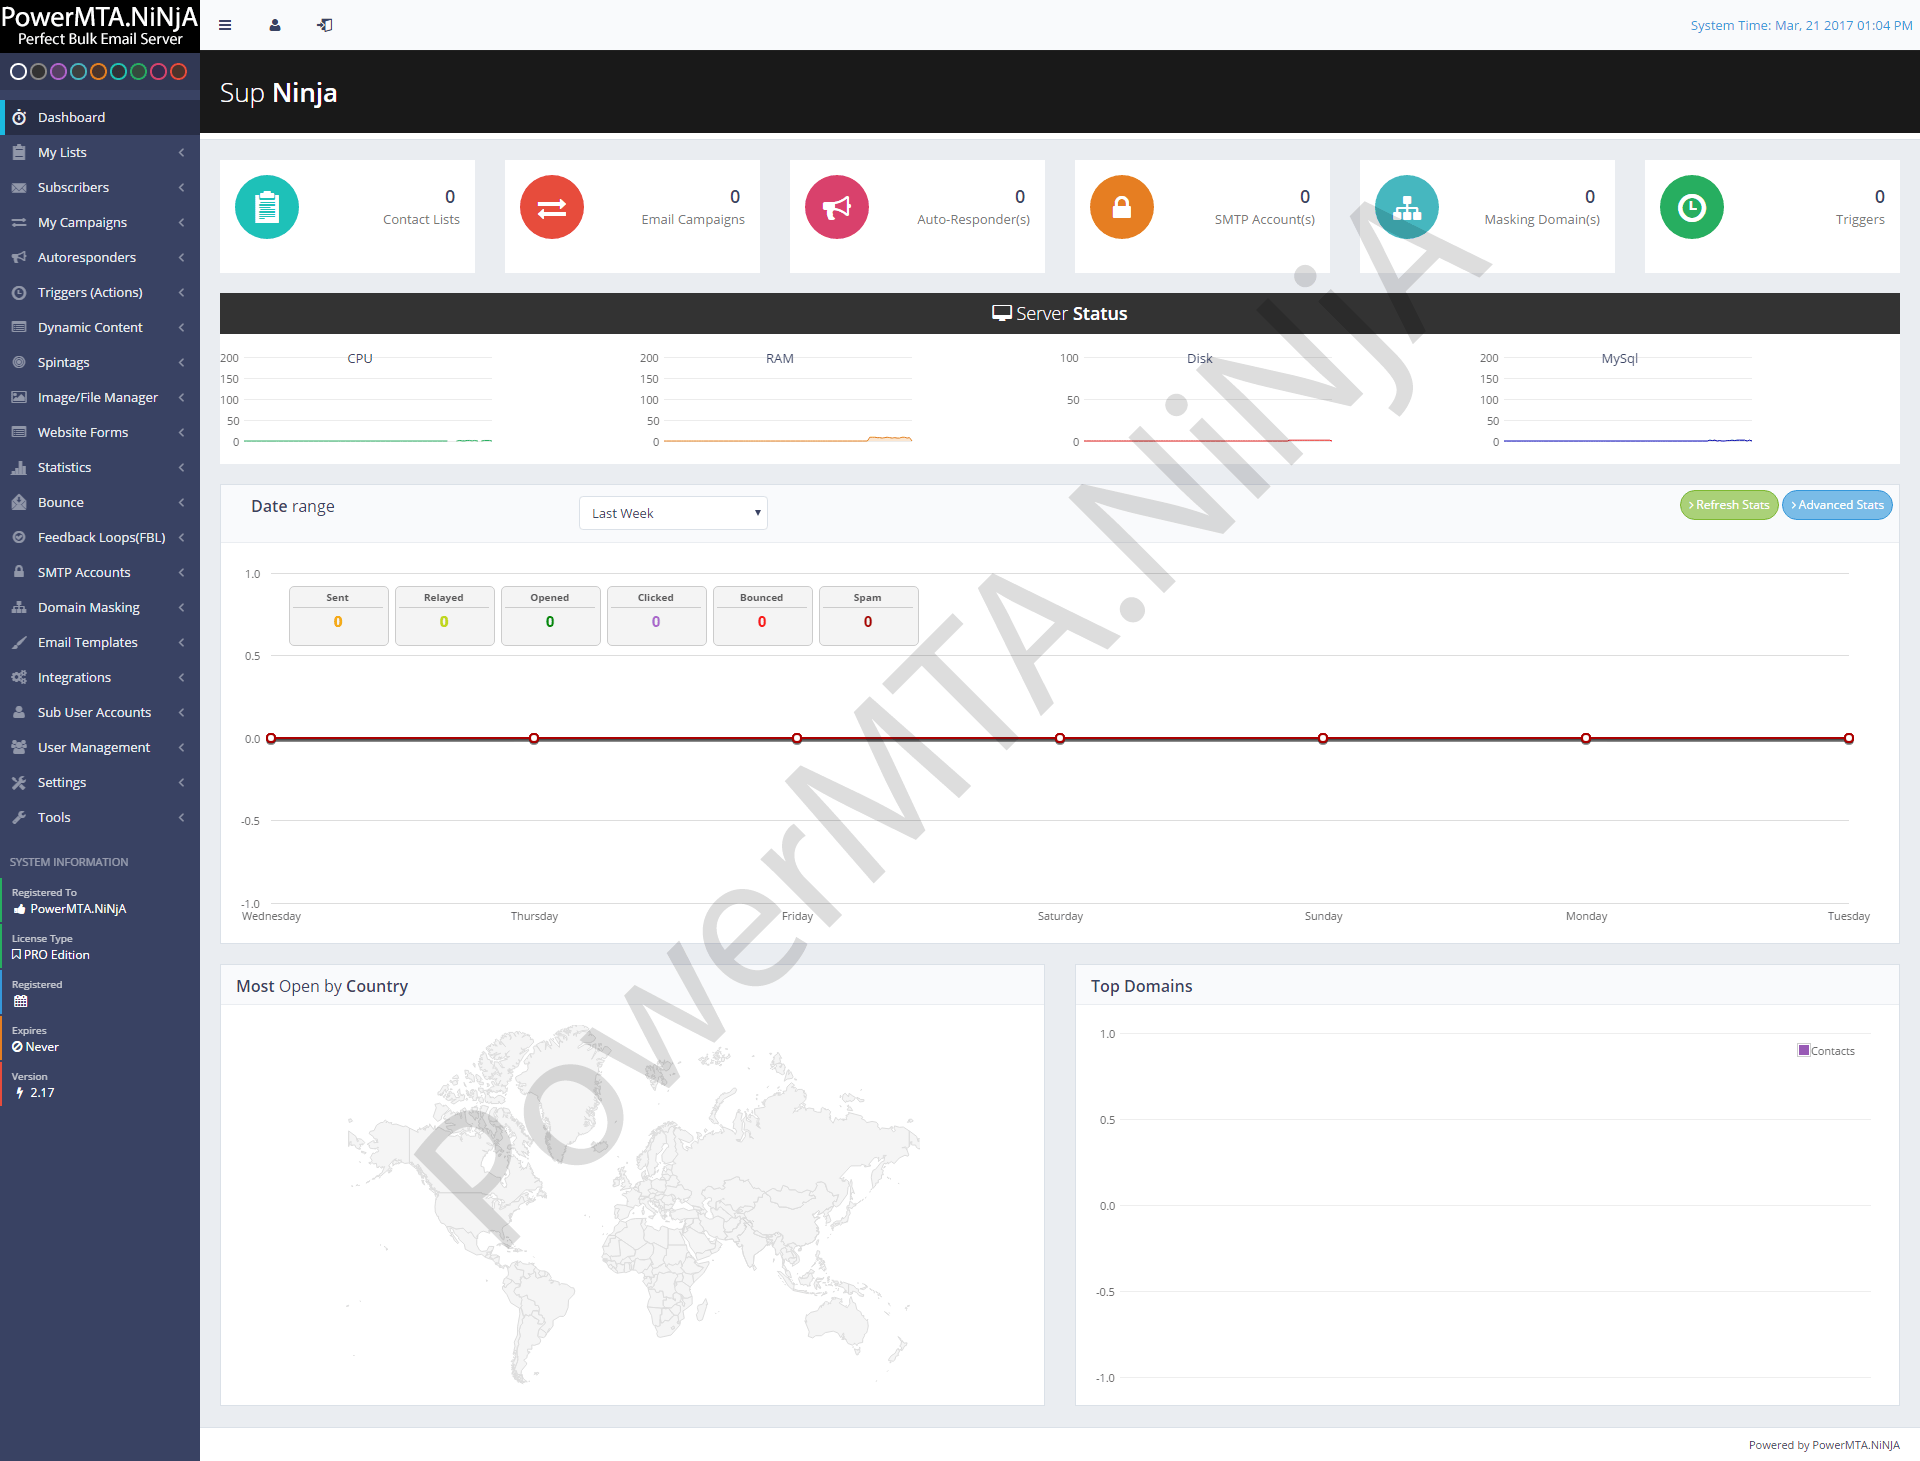Click the Refresh Stats button
The image size is (1920, 1461).
point(1729,505)
